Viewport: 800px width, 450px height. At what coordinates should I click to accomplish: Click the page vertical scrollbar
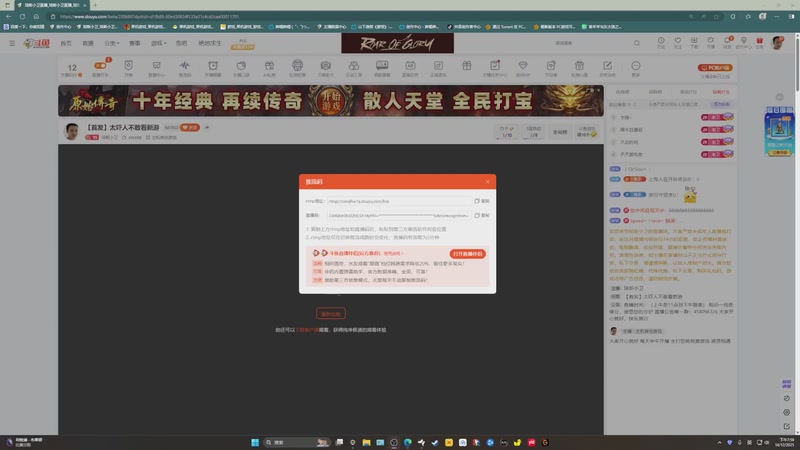click(797, 63)
